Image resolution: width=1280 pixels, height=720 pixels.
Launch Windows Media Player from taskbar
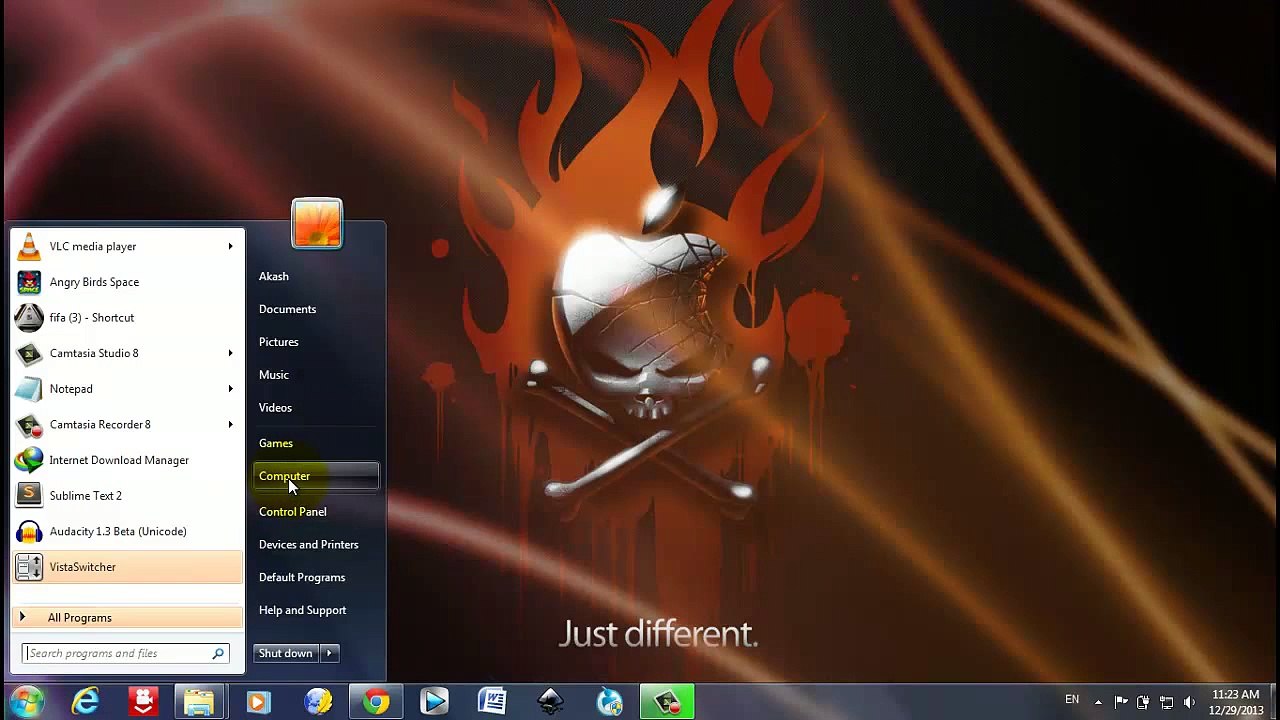(x=258, y=702)
